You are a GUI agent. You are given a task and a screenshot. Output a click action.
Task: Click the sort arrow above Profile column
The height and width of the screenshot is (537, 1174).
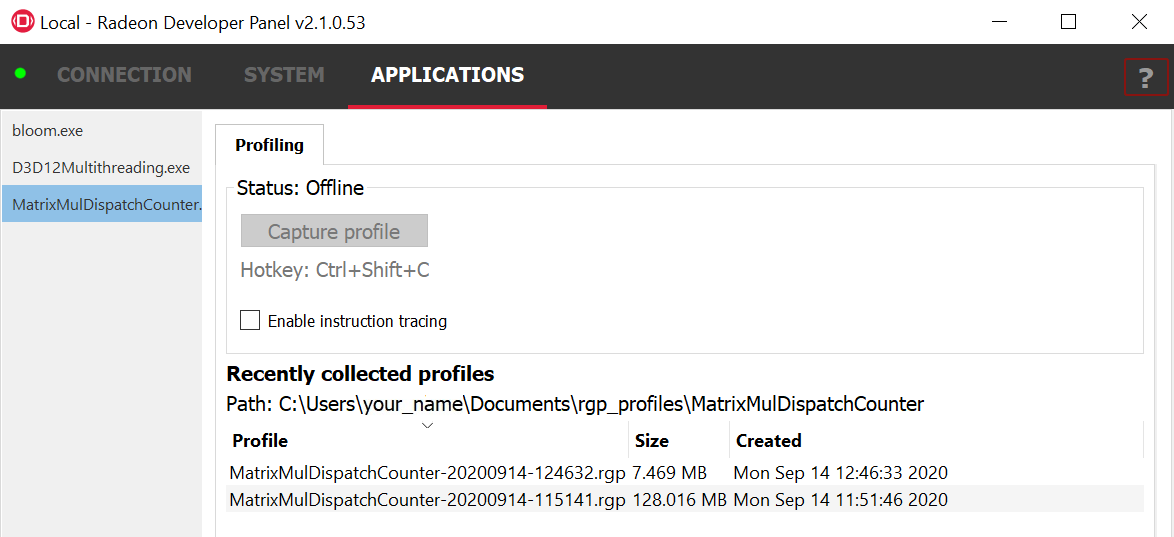427,425
